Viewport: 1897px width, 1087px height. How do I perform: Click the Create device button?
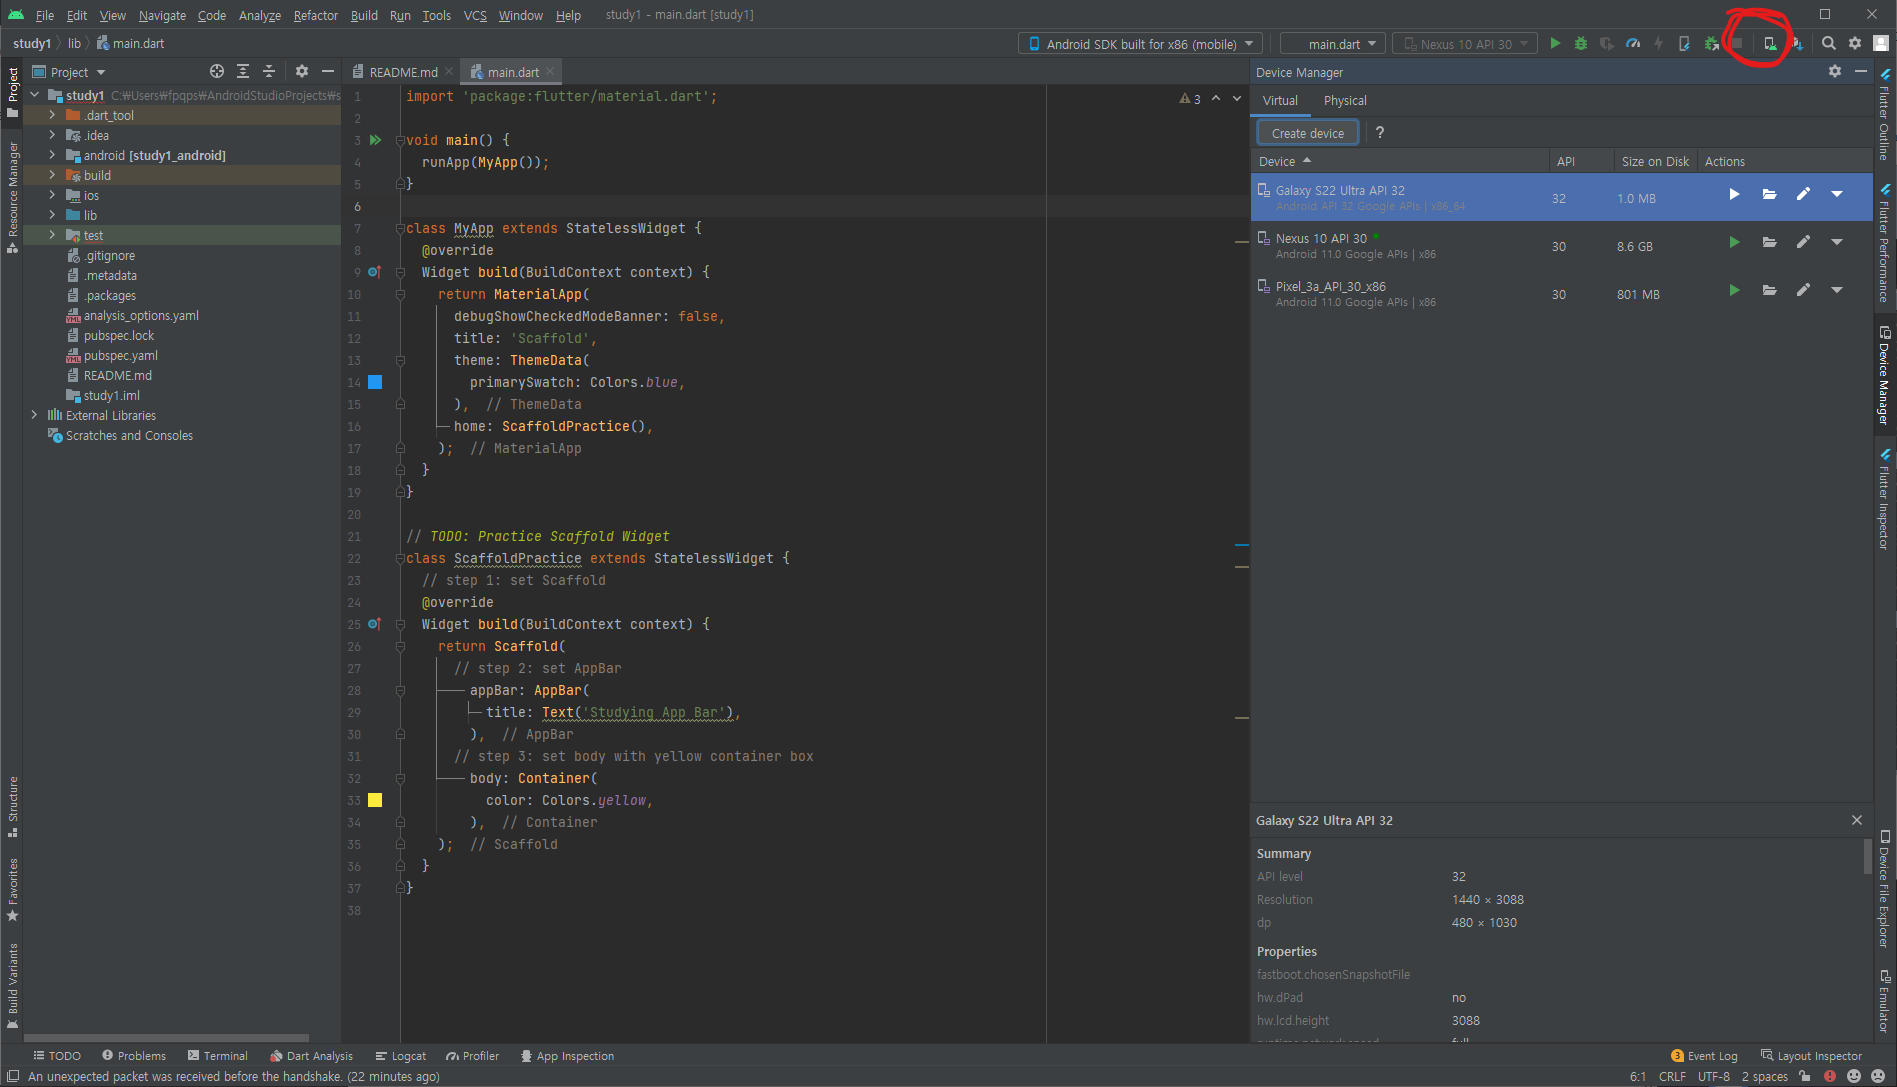1307,133
